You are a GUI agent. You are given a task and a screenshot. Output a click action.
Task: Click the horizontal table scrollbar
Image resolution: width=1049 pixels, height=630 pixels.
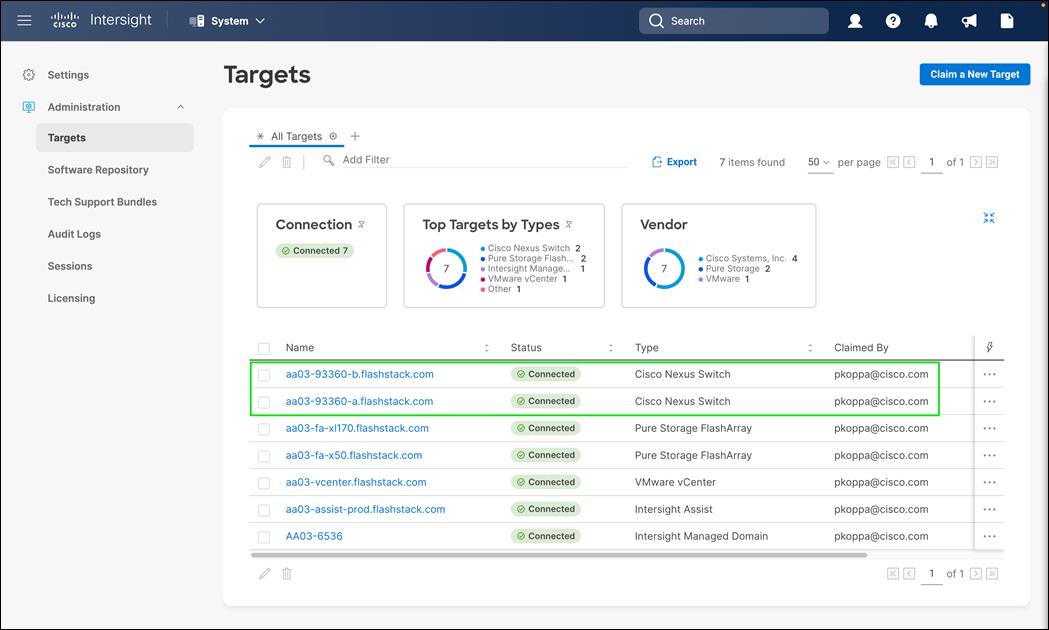[x=559, y=554]
